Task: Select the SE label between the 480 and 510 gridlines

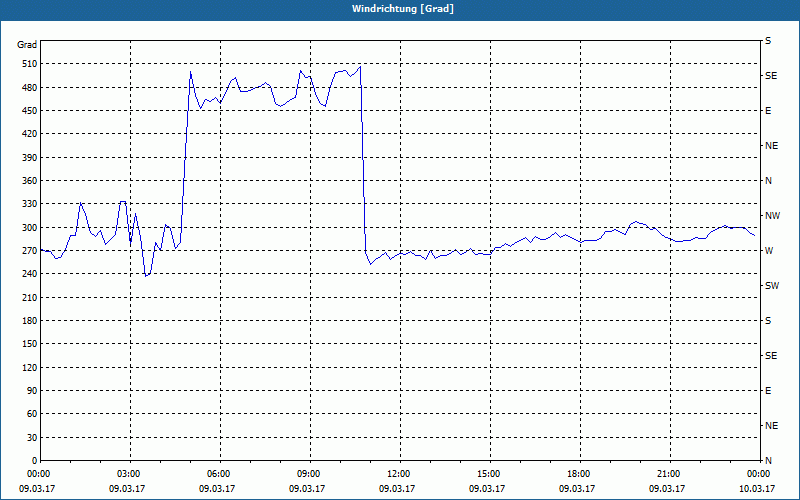Action: [771, 76]
